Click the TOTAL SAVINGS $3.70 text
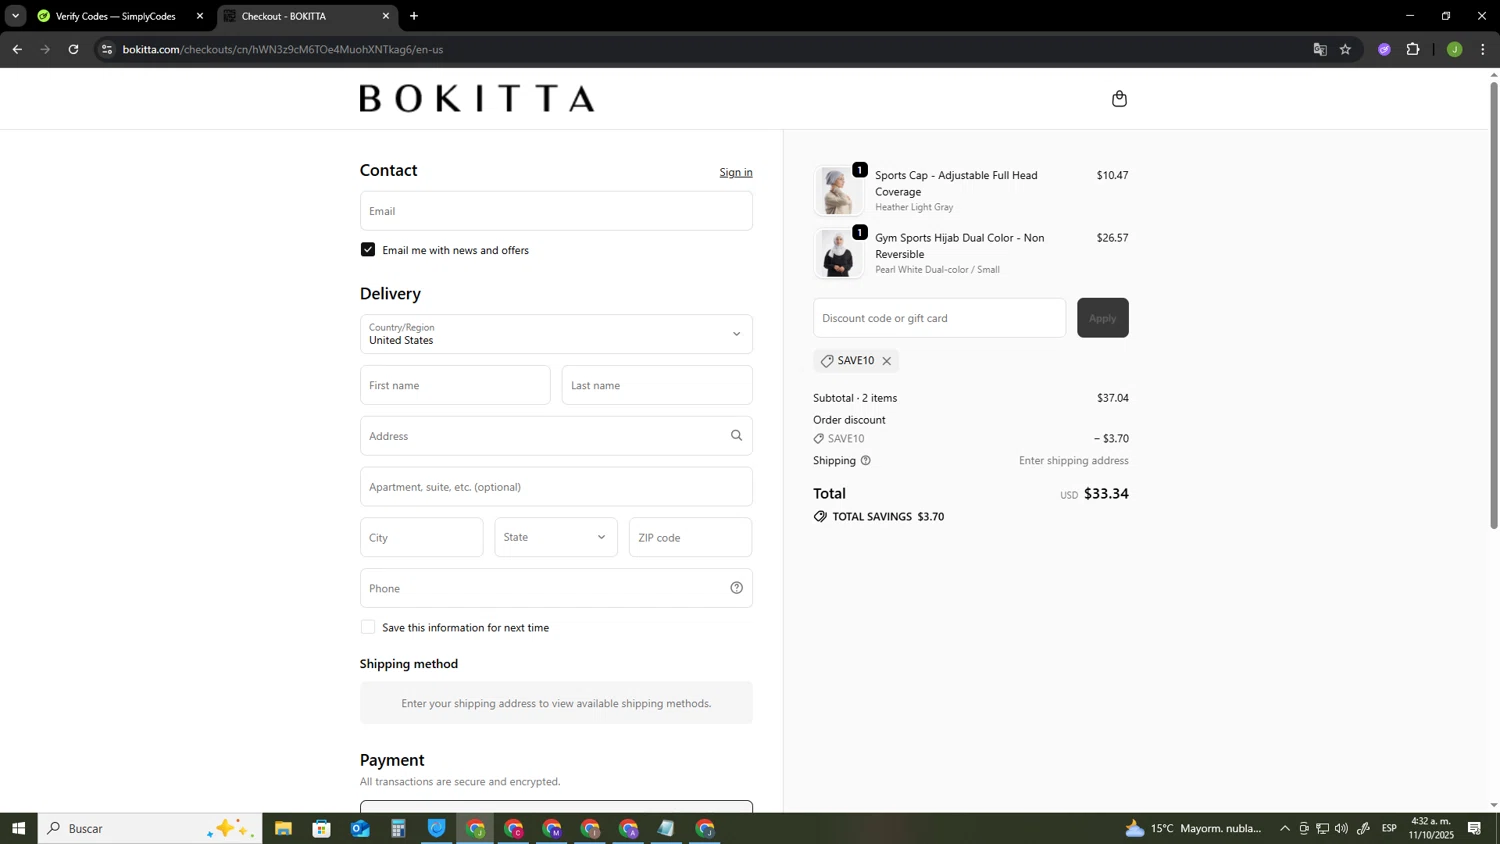 point(888,517)
